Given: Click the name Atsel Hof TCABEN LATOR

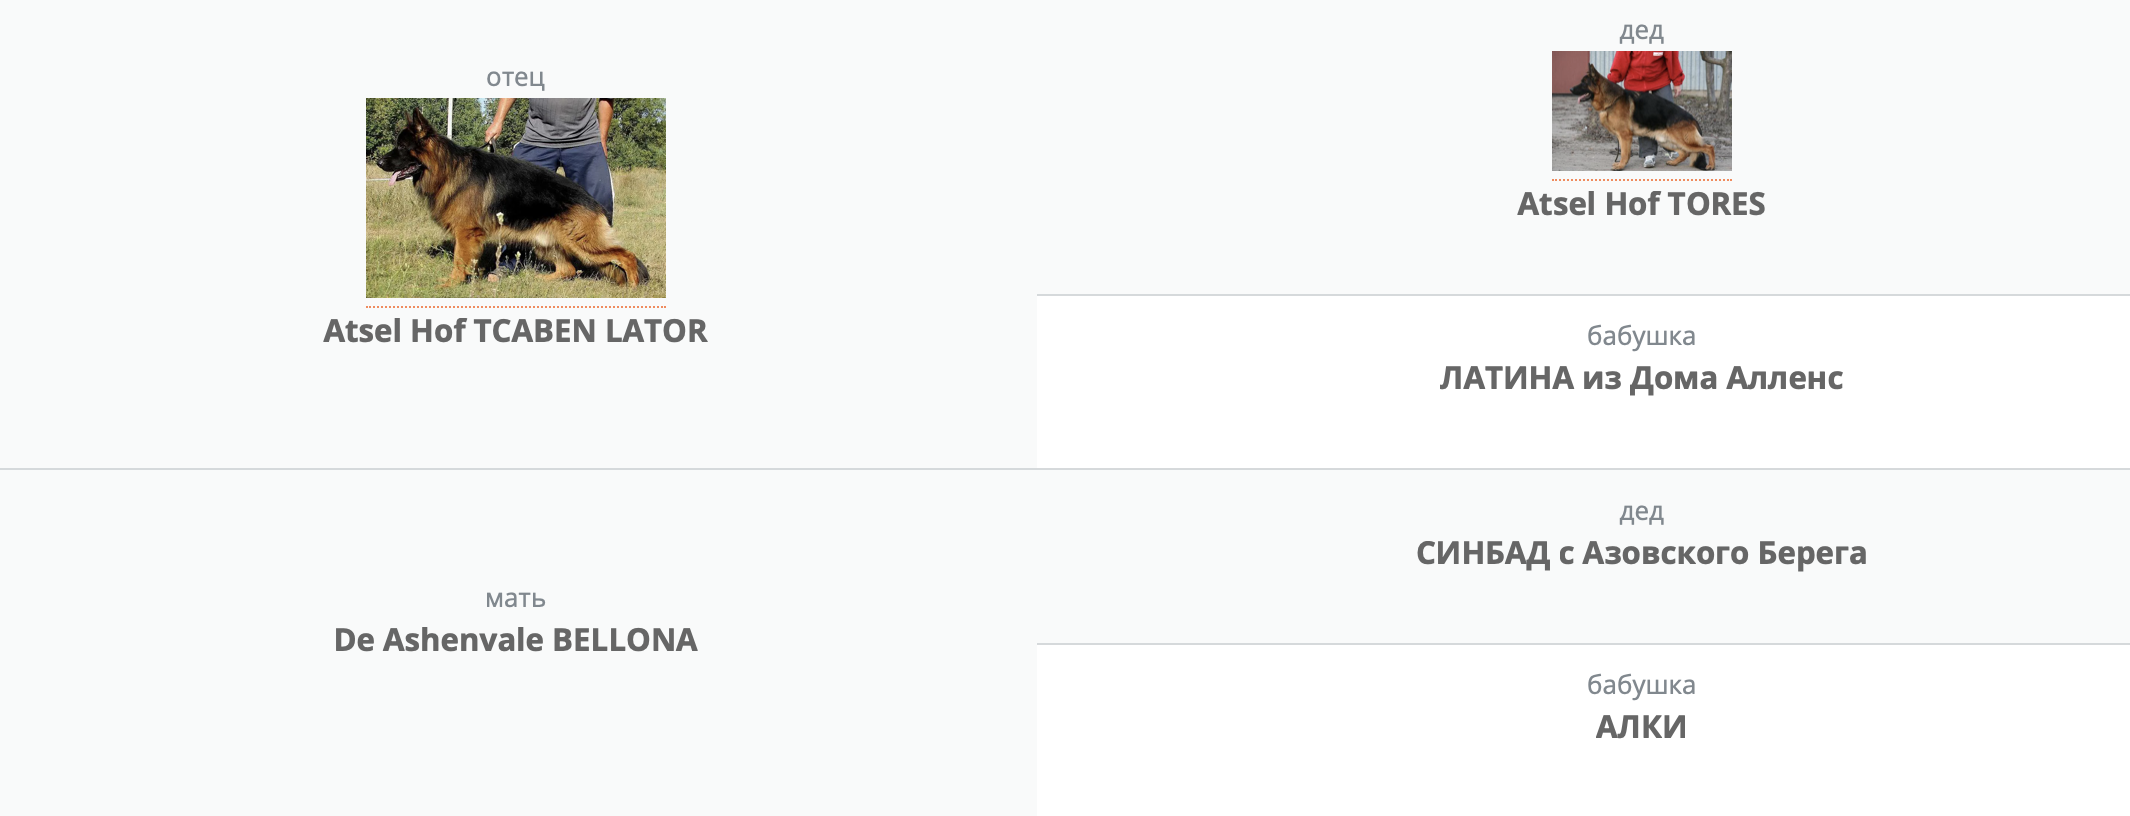Looking at the screenshot, I should [515, 331].
